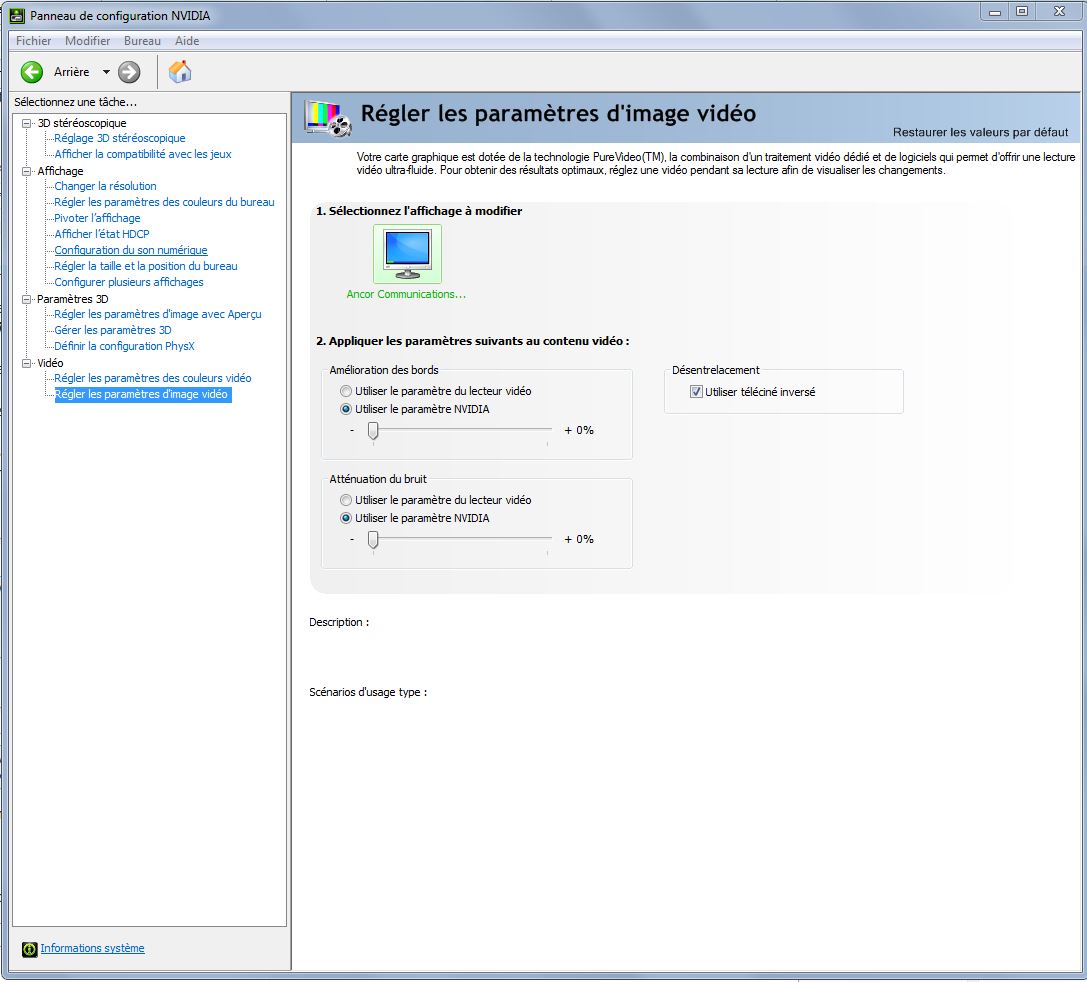This screenshot has height=982, width=1087.
Task: Click the Amélioration des bords slider handle
Action: pyautogui.click(x=373, y=431)
